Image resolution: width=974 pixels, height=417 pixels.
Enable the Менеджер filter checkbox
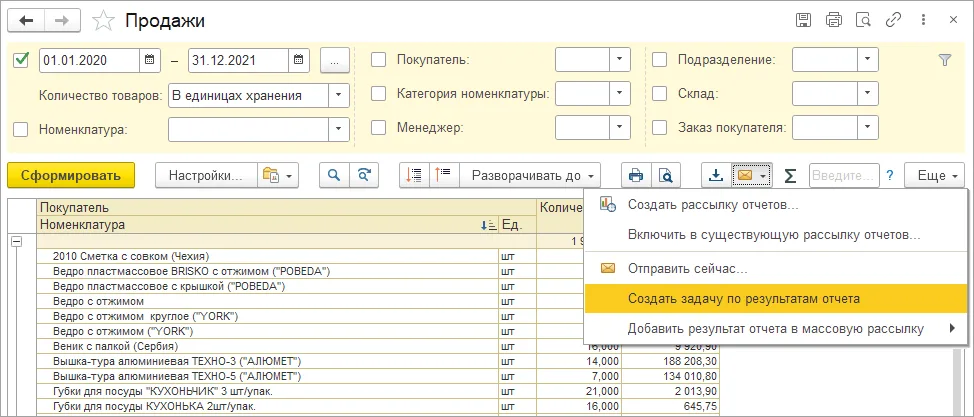378,129
